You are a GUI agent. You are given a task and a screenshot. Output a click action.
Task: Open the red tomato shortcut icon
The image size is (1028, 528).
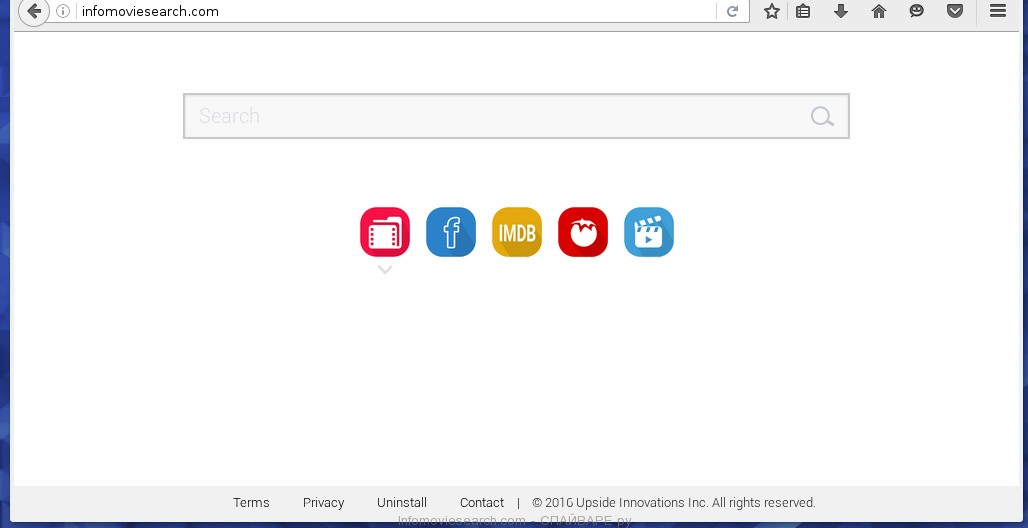pos(583,232)
